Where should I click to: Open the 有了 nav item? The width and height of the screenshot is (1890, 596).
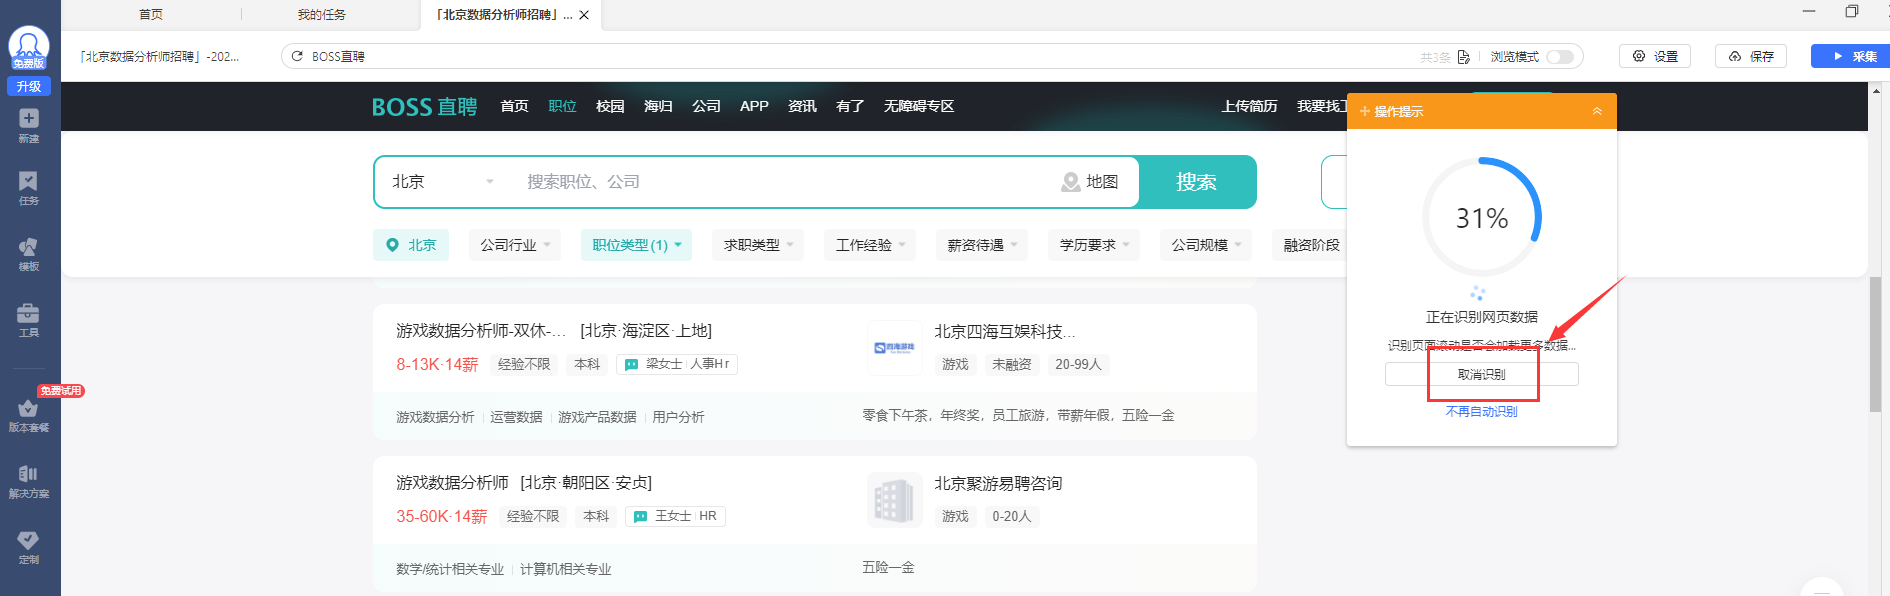[850, 106]
